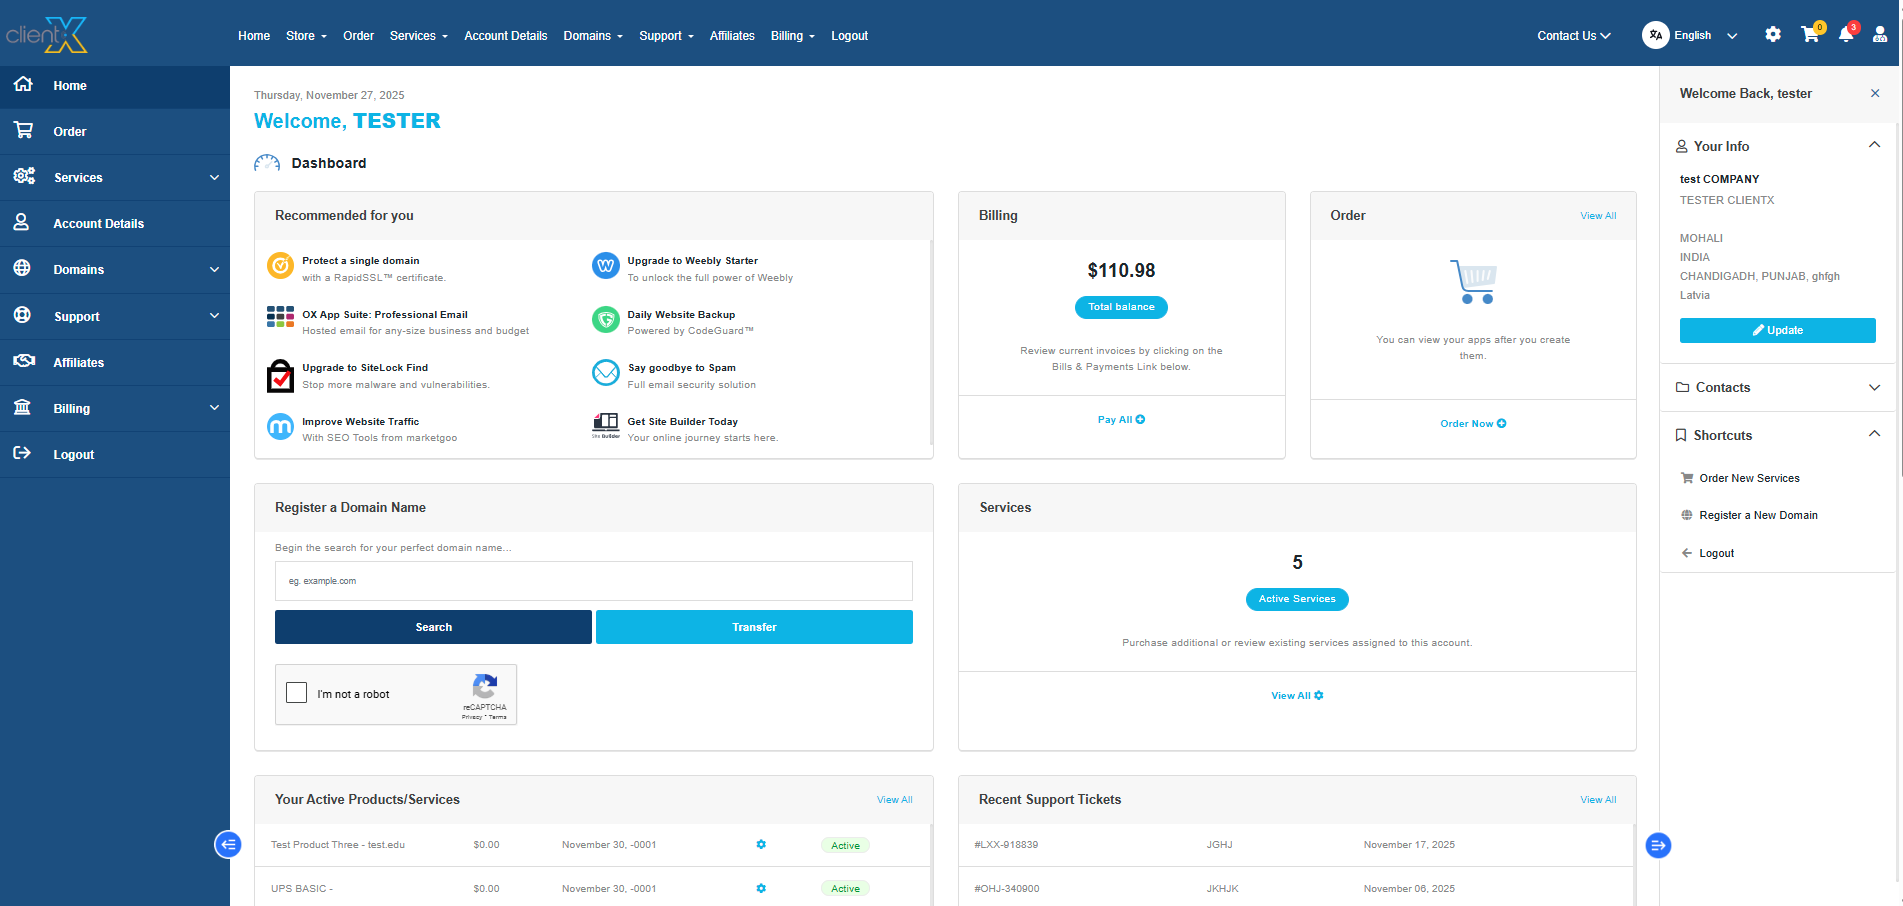Click the ClientX logo
The height and width of the screenshot is (906, 1903).
(47, 35)
